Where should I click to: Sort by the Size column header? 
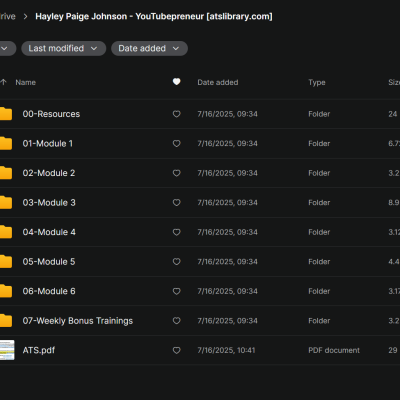[x=394, y=82]
